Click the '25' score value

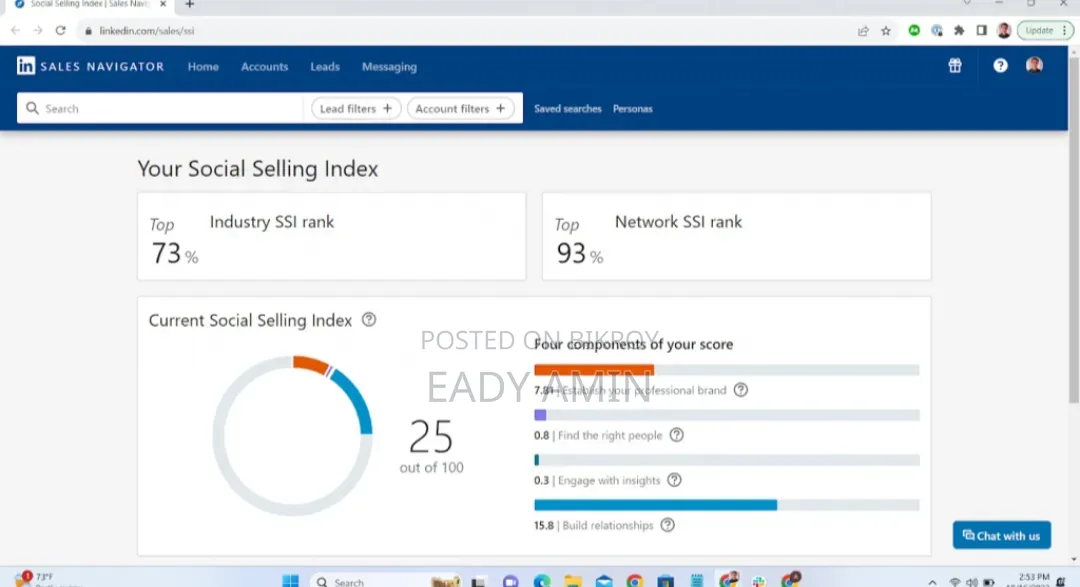[x=431, y=436]
